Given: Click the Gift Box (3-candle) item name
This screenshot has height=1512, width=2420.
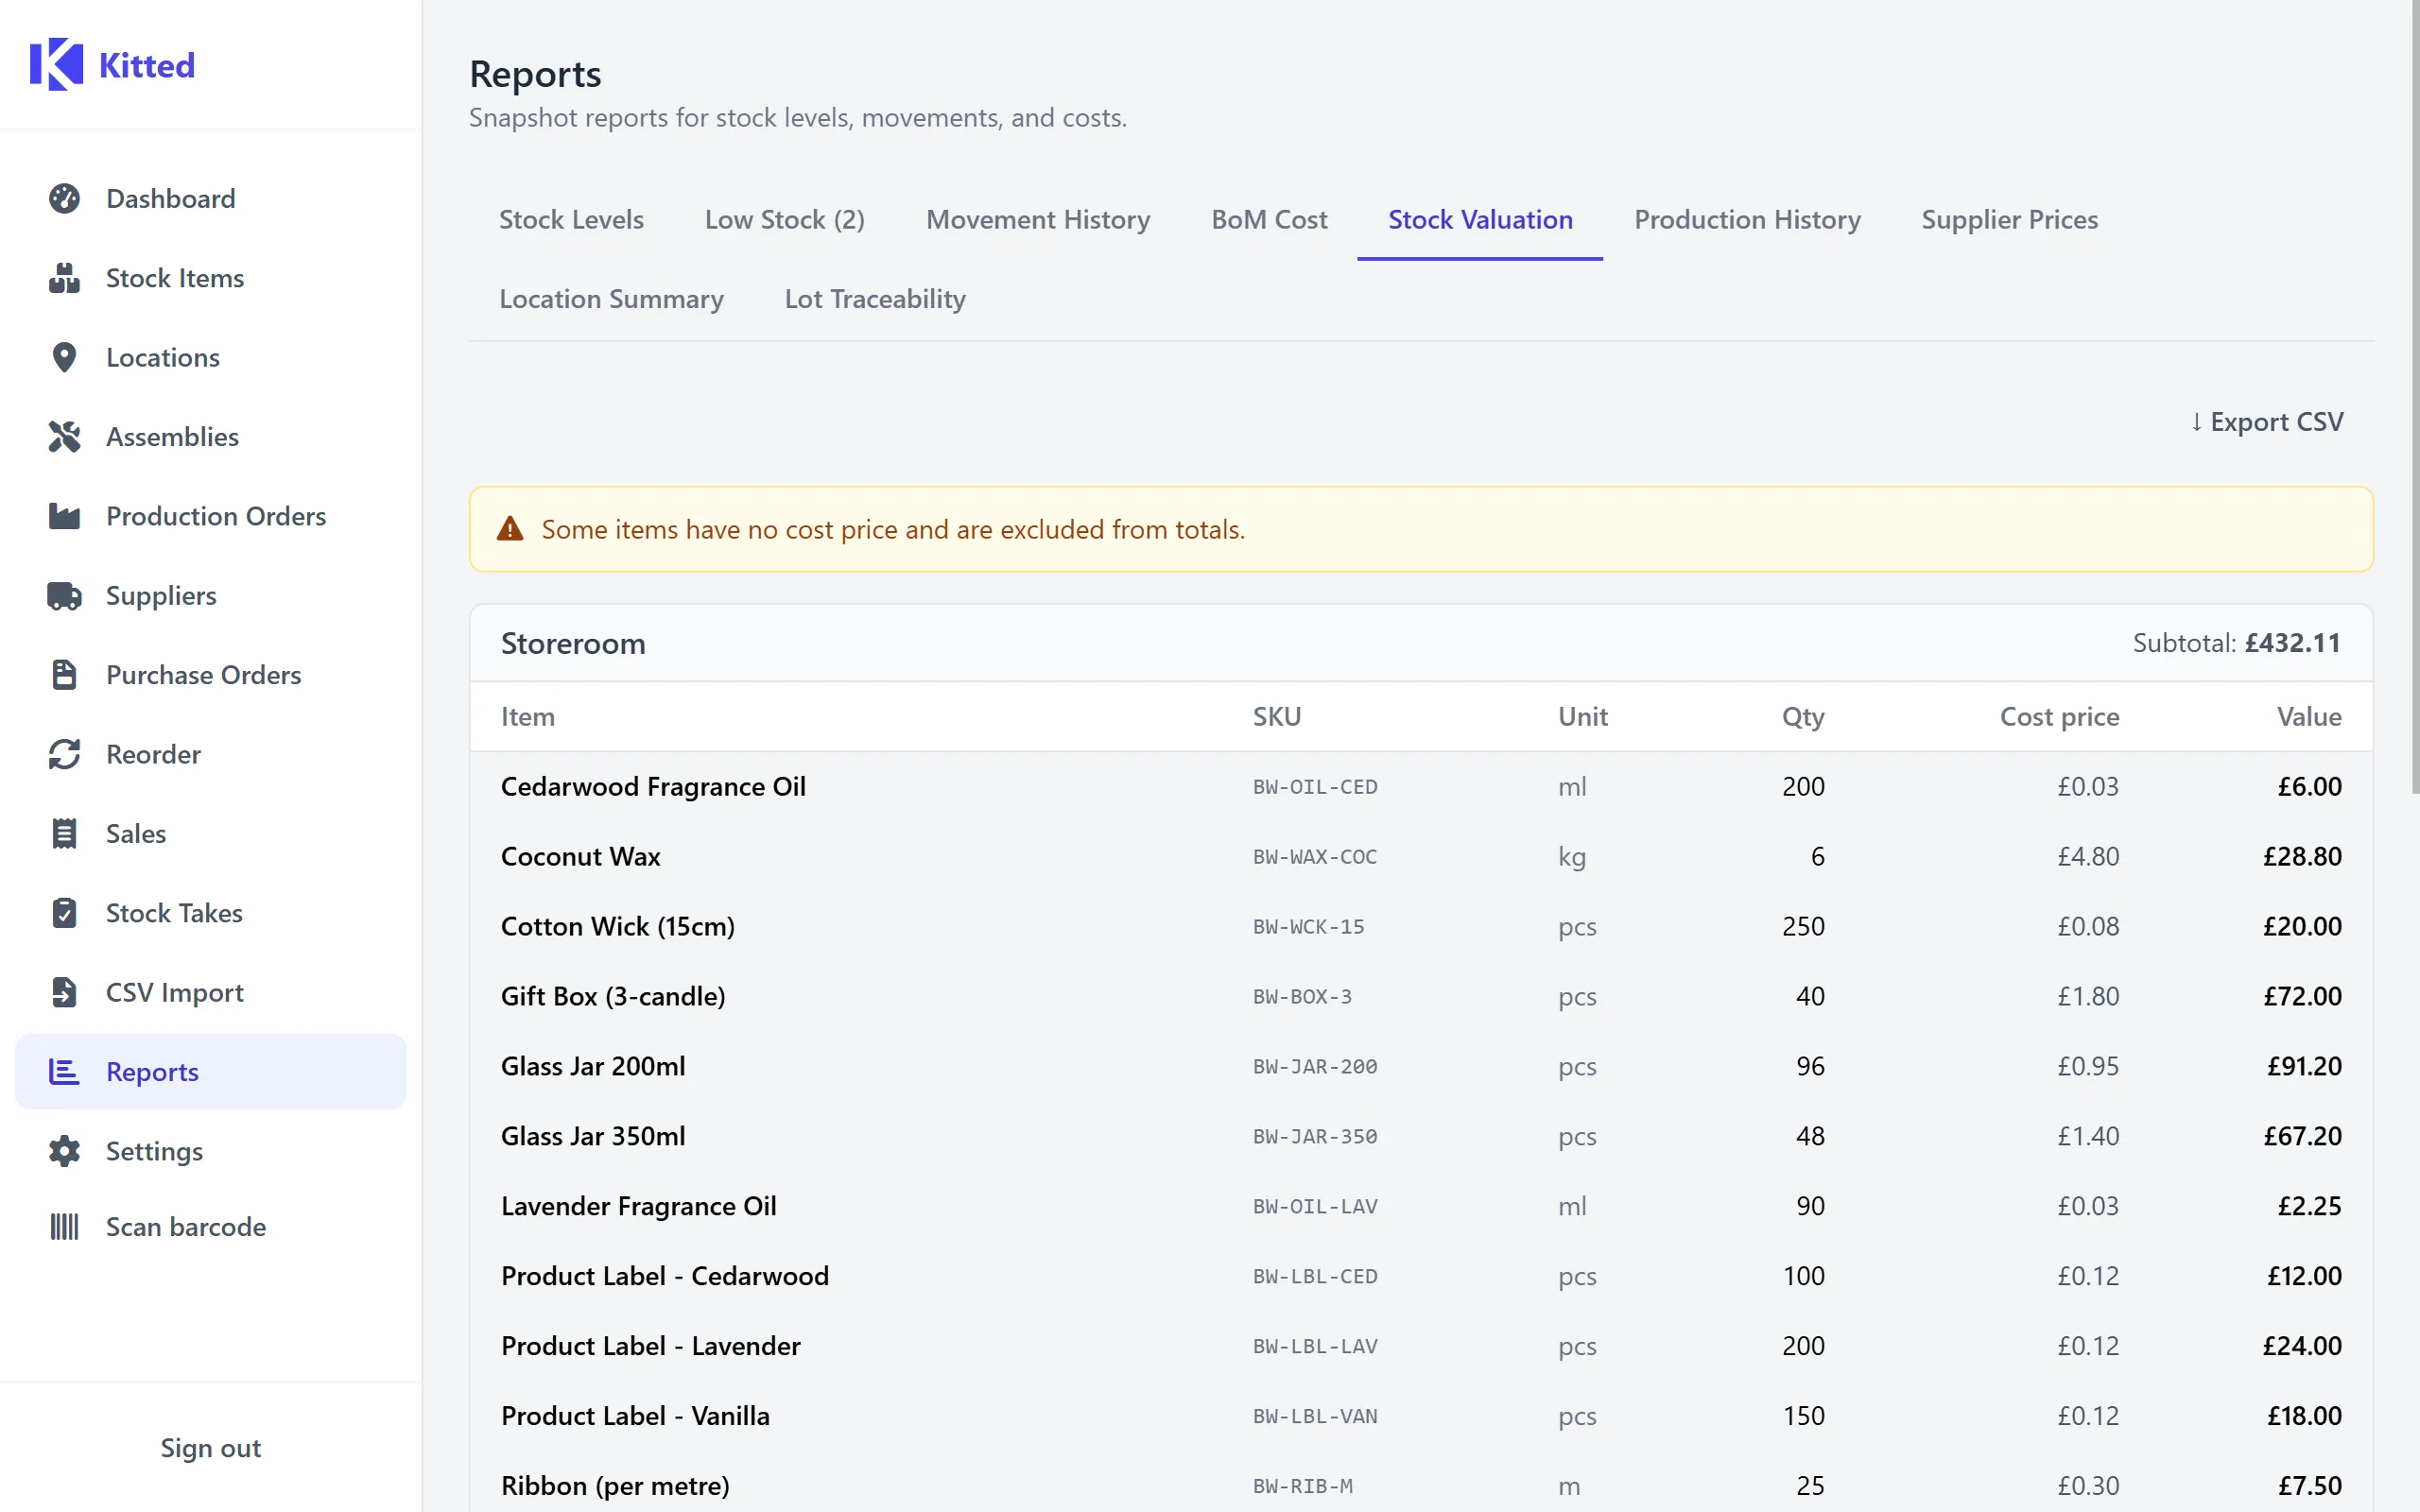Looking at the screenshot, I should [613, 996].
